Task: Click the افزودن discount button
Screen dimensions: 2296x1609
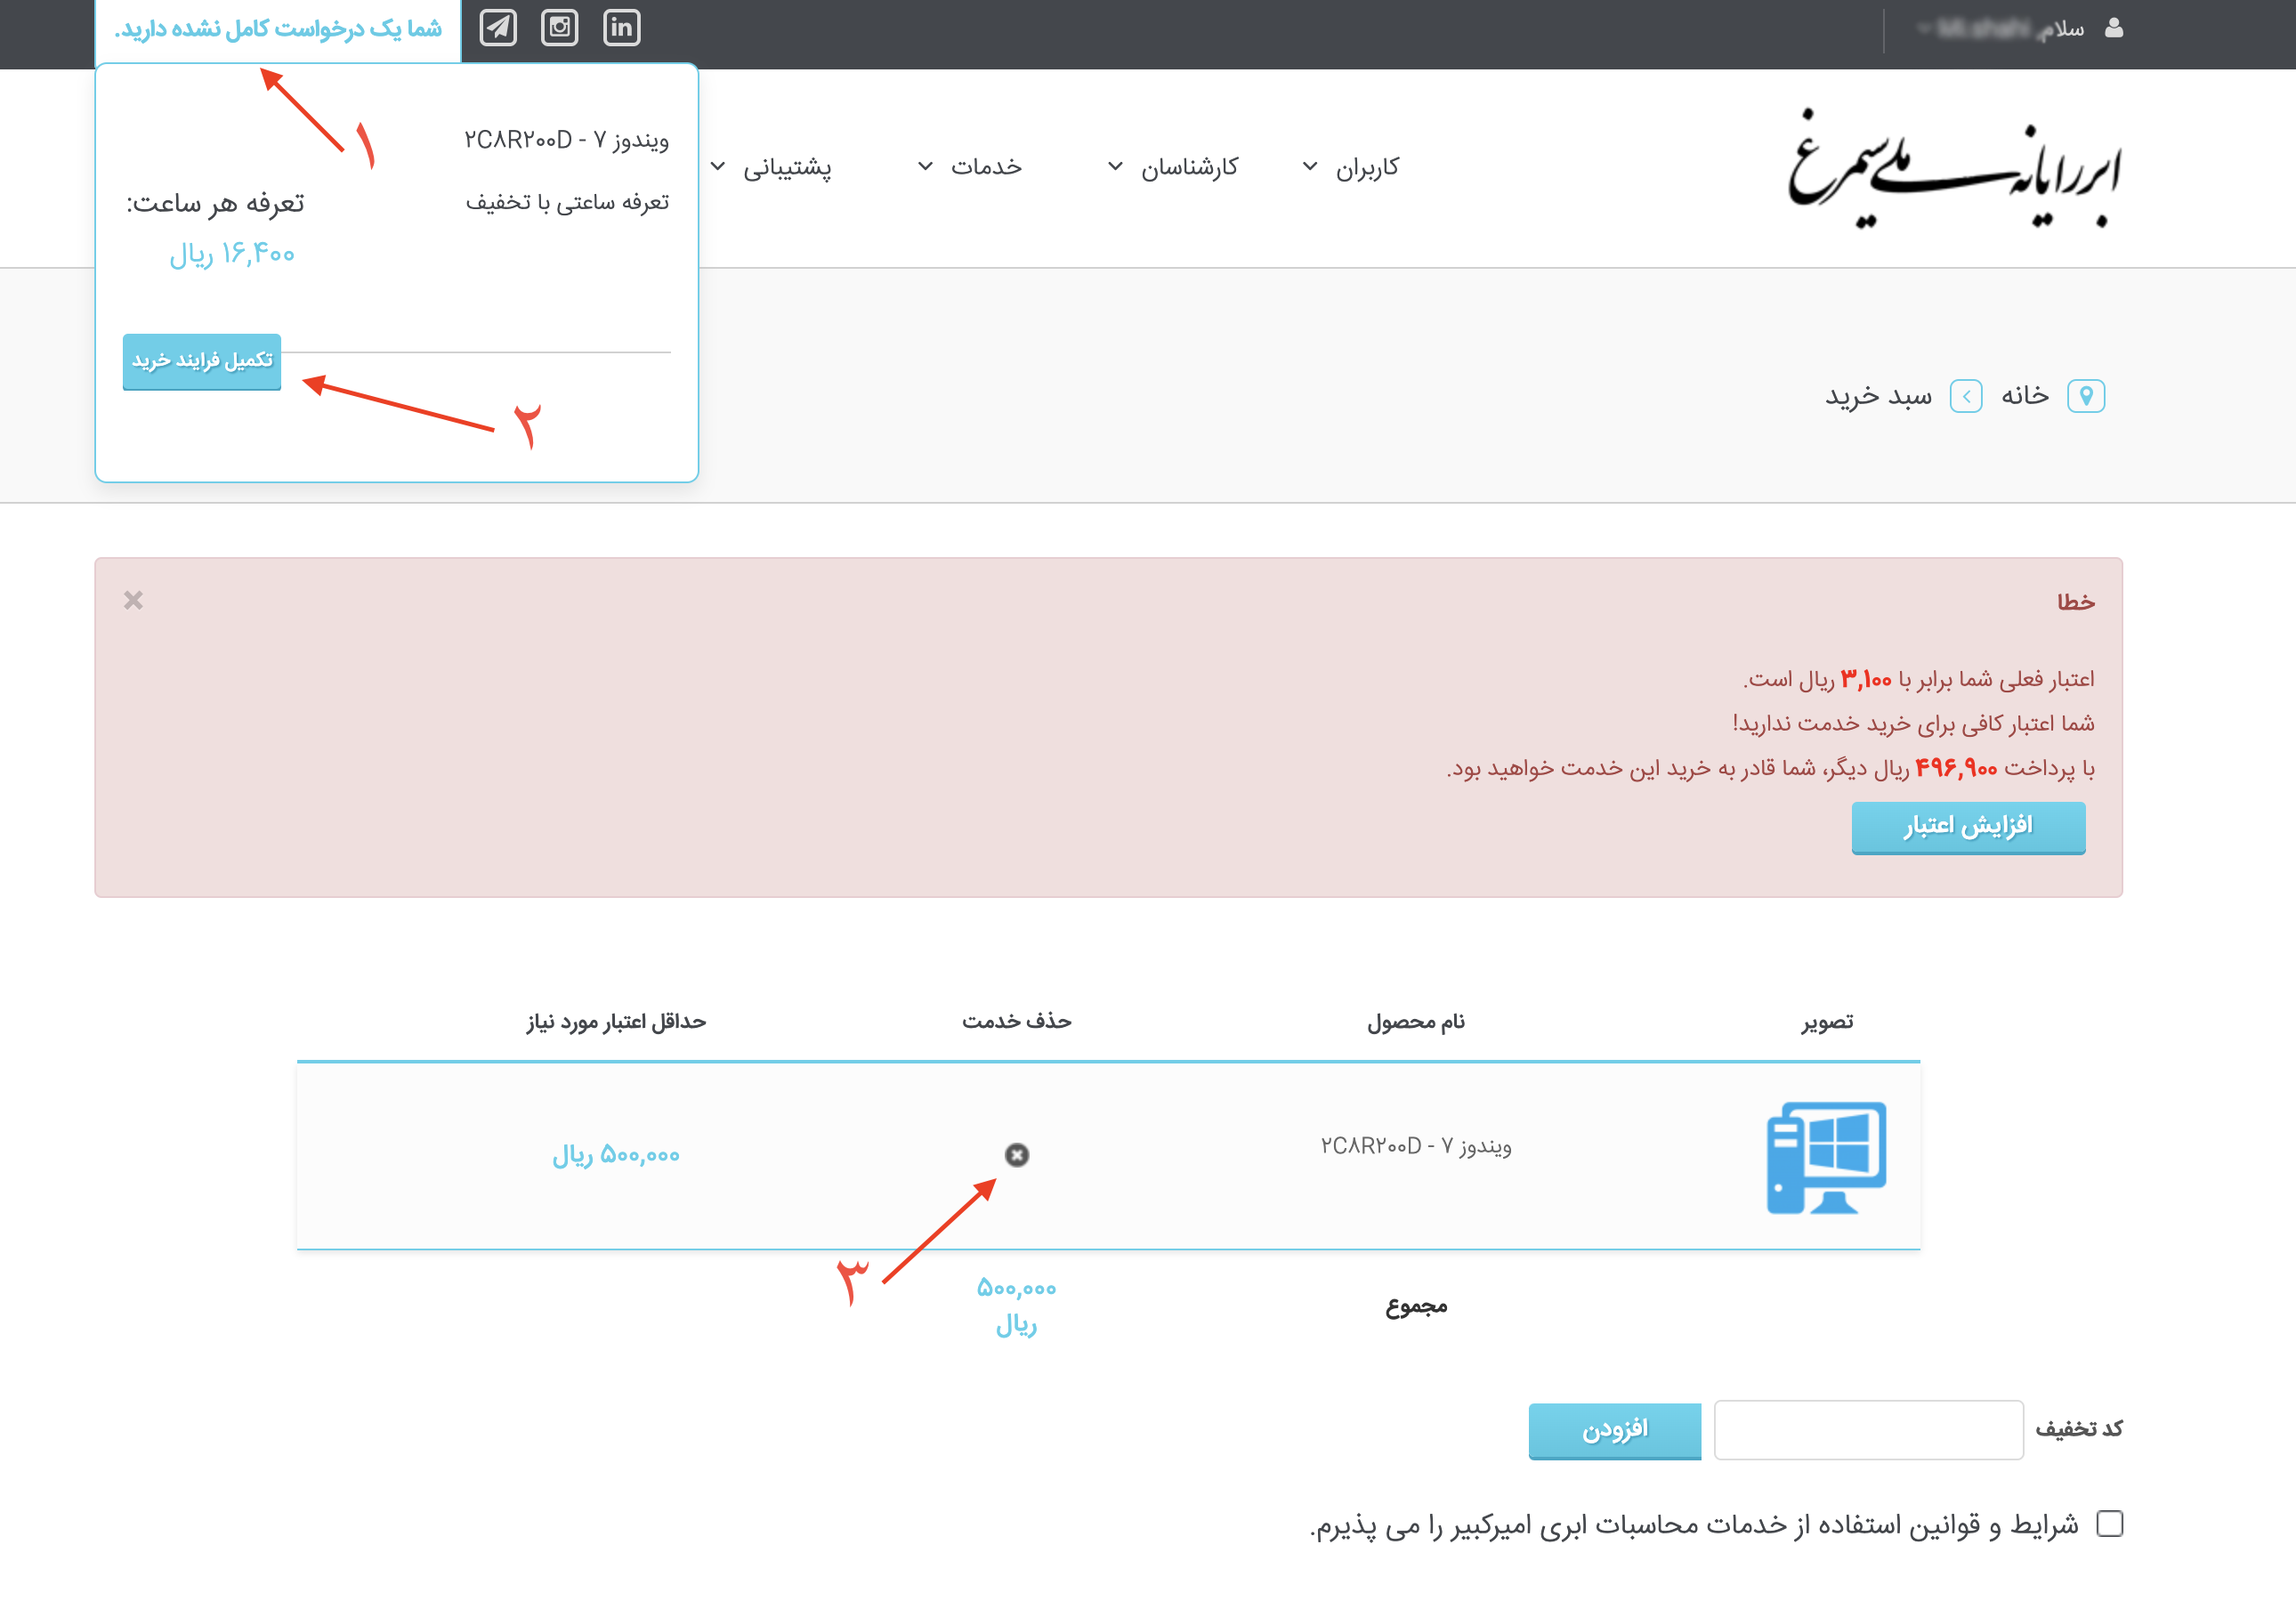Action: pyautogui.click(x=1614, y=1430)
